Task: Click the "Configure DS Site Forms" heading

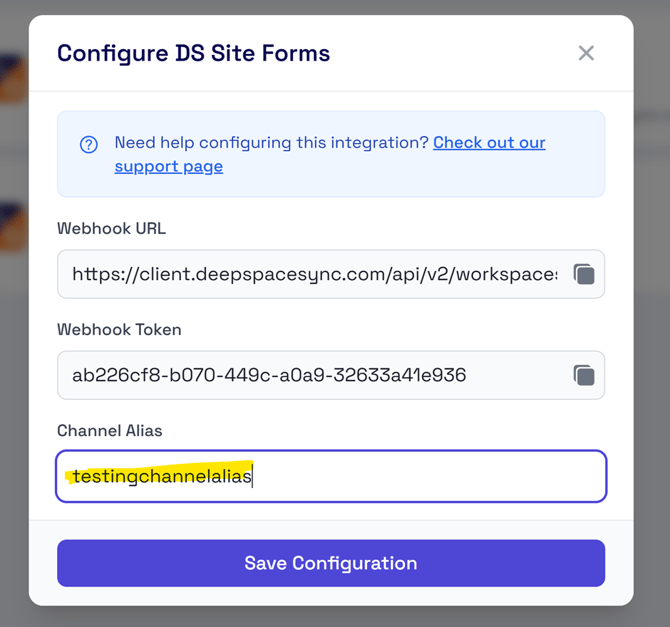Action: point(194,53)
